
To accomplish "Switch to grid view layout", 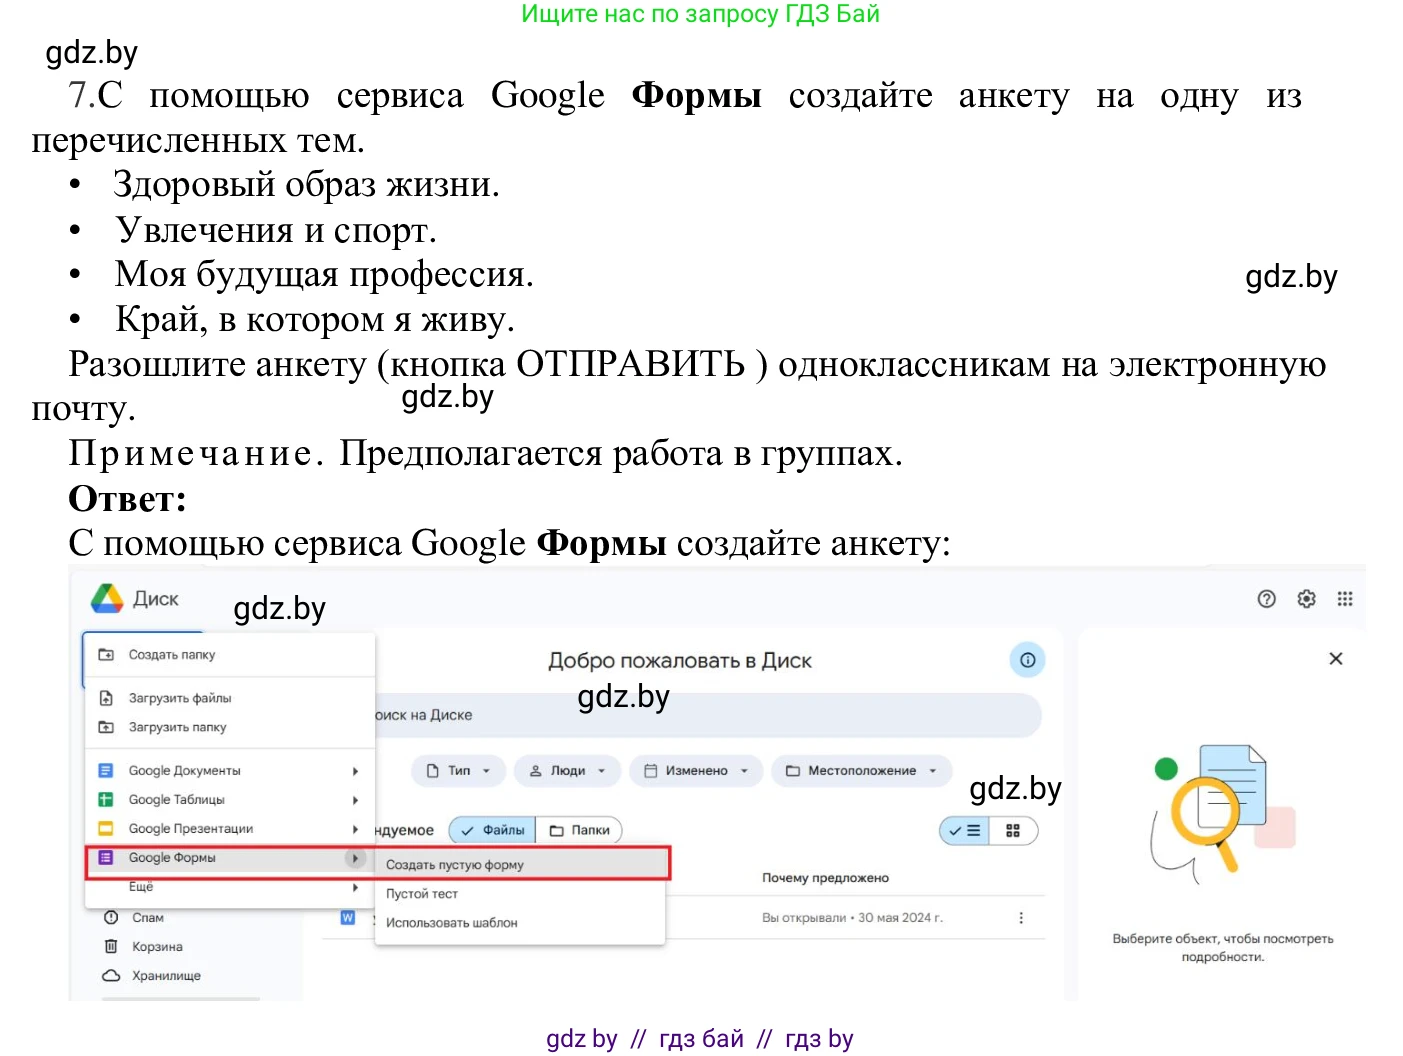I will click(1013, 830).
